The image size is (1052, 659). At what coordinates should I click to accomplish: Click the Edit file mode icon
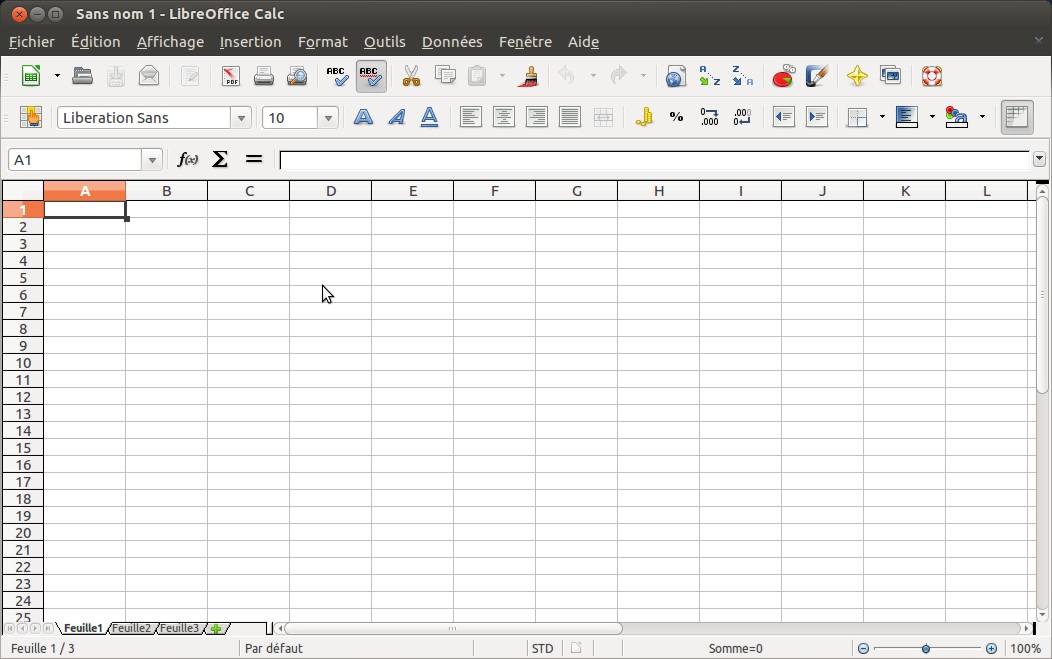[190, 76]
